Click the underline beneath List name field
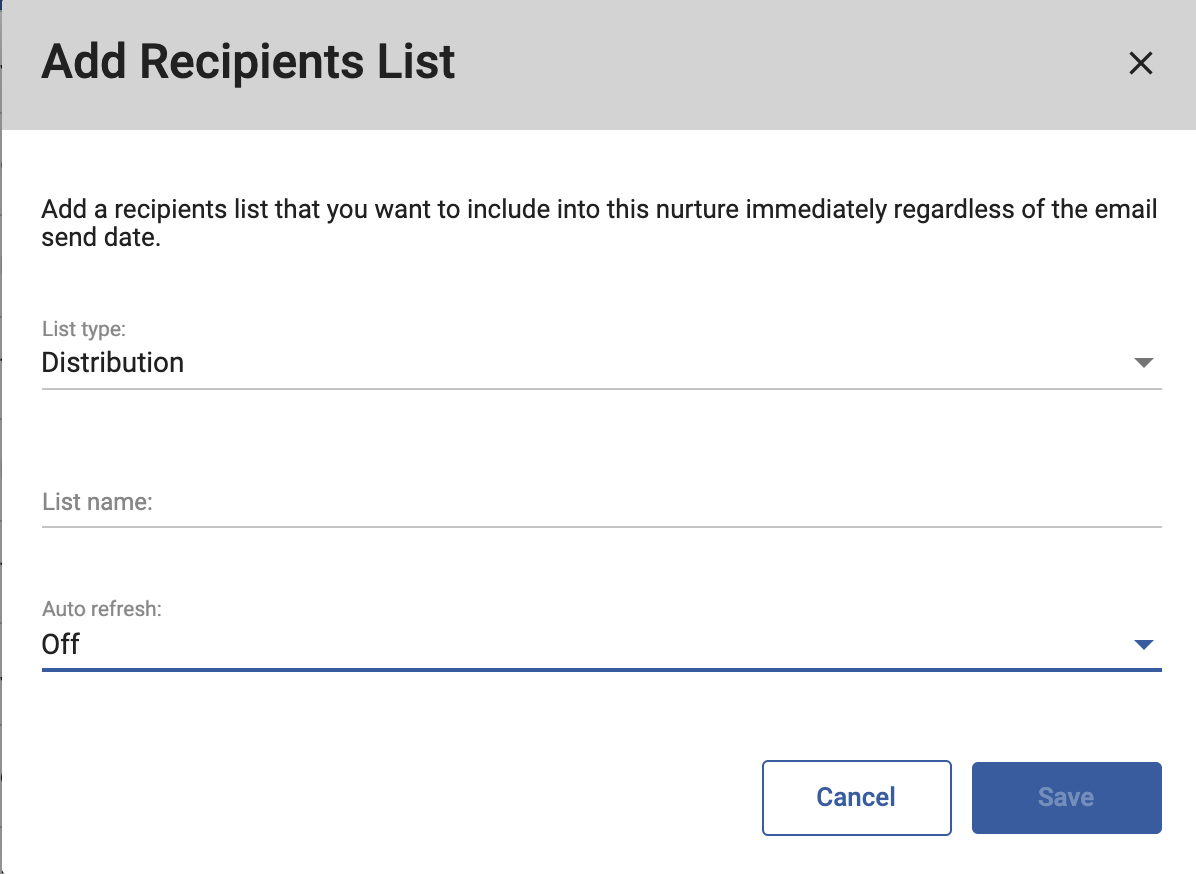1196x874 pixels. point(600,526)
